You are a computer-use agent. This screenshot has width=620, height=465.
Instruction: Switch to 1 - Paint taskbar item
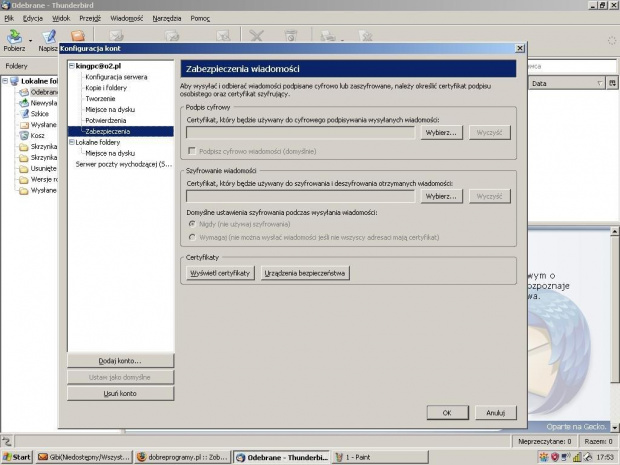coord(380,457)
